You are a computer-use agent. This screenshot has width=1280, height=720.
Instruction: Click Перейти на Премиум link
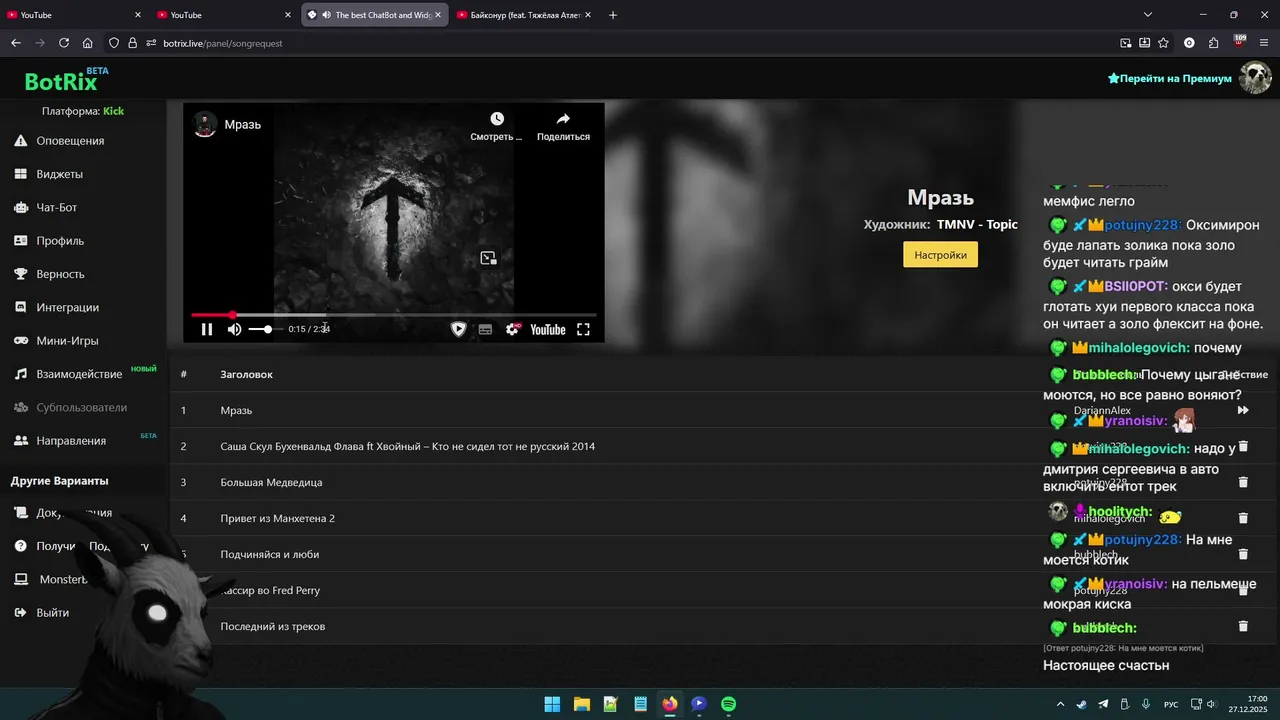point(1170,78)
